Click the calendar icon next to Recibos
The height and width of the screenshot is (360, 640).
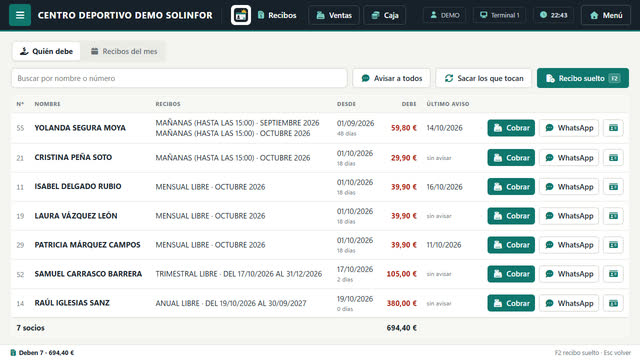point(241,15)
